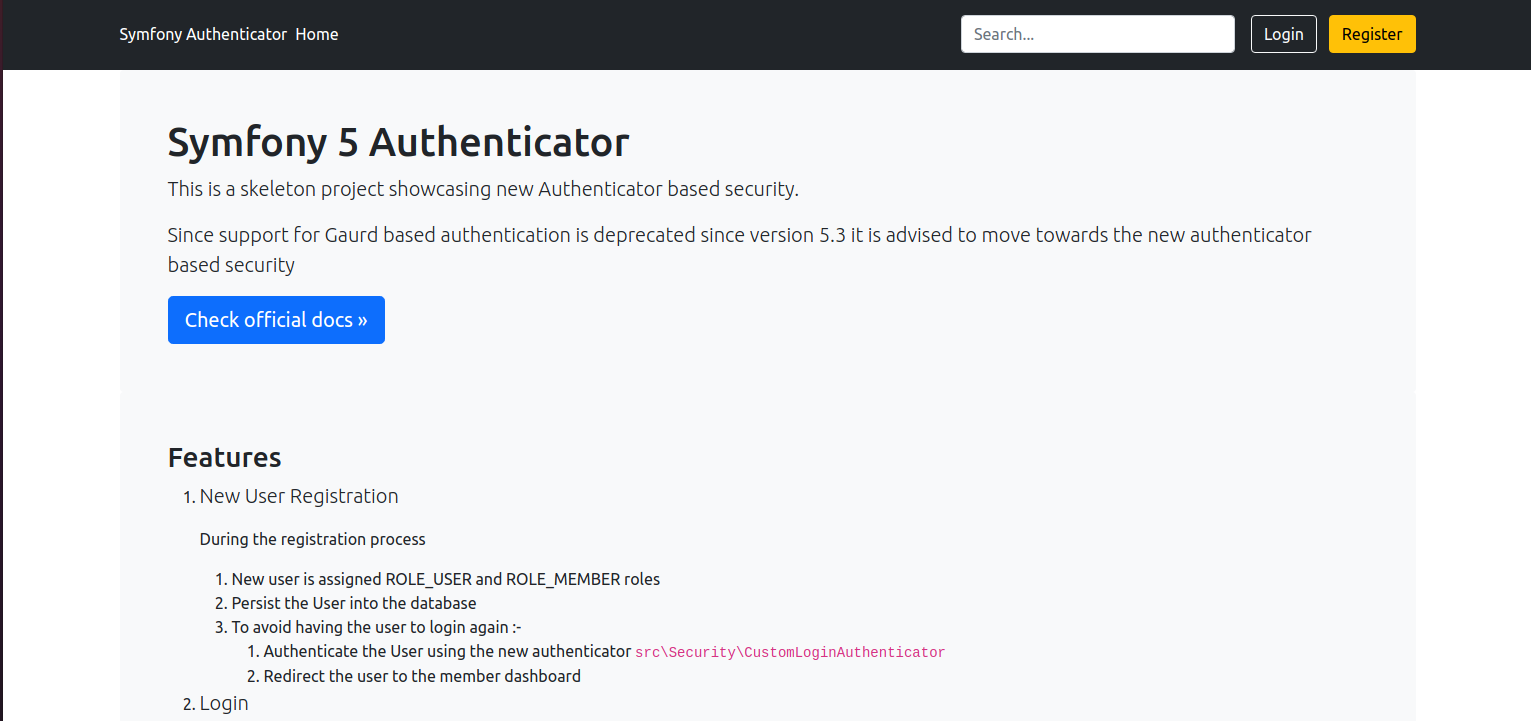This screenshot has width=1531, height=721.
Task: Click the Login item under Features
Action: pyautogui.click(x=223, y=703)
